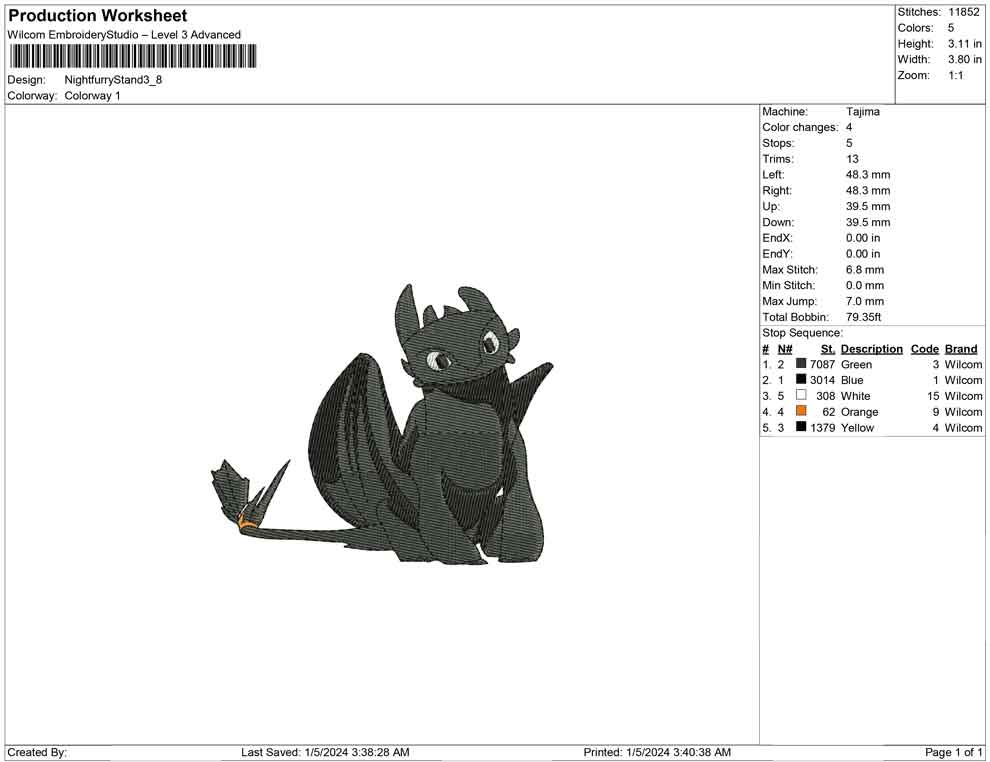This screenshot has height=762, width=990.
Task: Click the Stops value 5
Action: (x=849, y=143)
